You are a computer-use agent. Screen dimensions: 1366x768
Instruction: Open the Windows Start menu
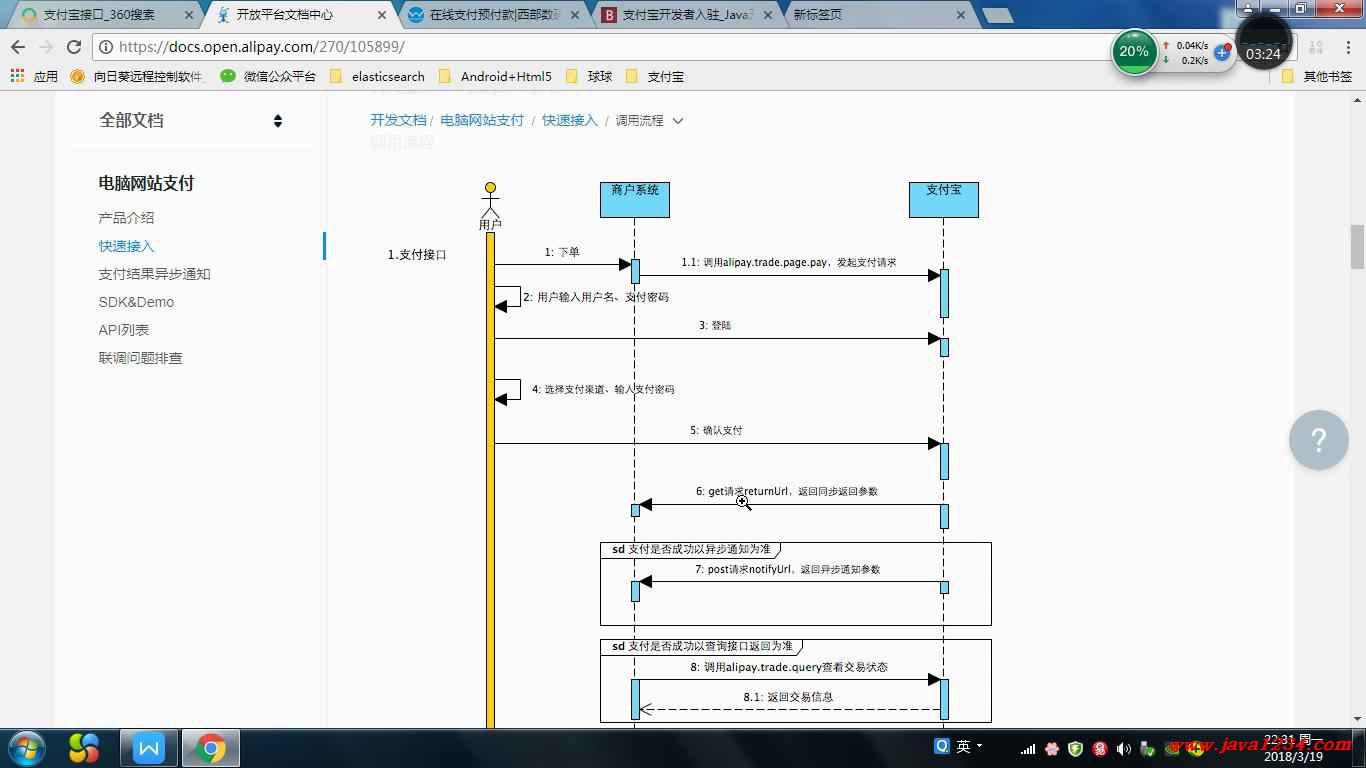tap(25, 748)
